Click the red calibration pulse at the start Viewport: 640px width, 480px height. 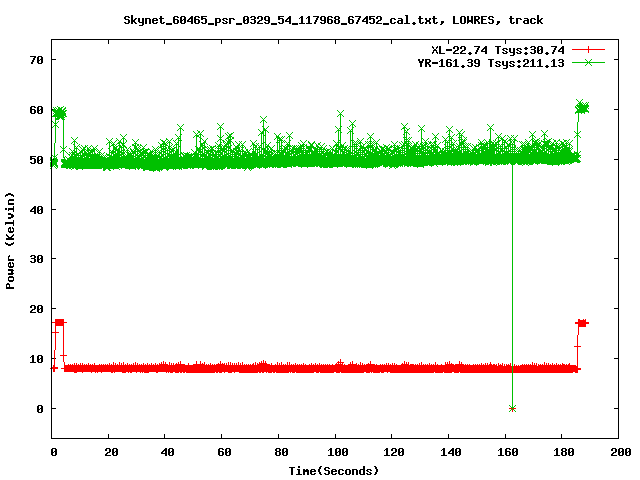60,322
